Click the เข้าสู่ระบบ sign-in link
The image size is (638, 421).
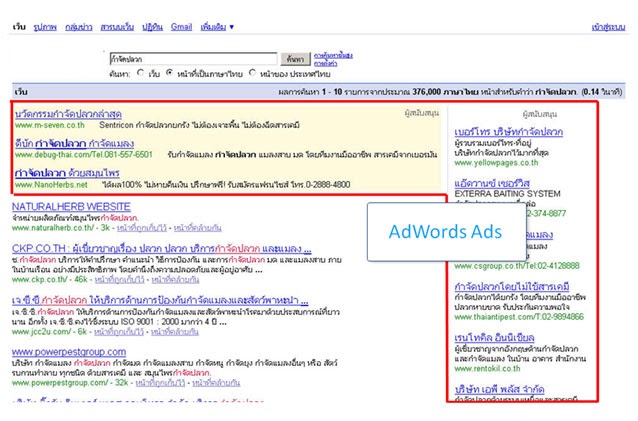click(608, 27)
